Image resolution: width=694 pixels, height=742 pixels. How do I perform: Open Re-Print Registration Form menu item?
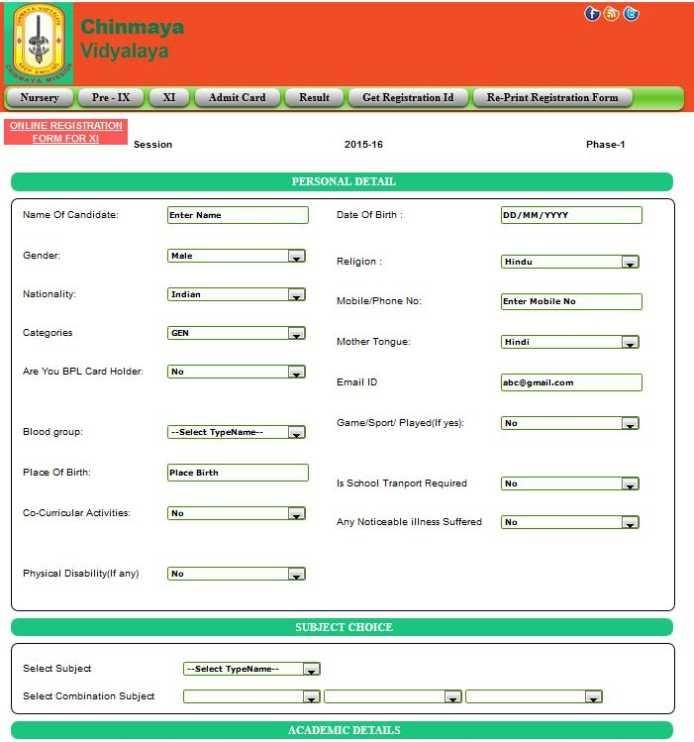(552, 97)
